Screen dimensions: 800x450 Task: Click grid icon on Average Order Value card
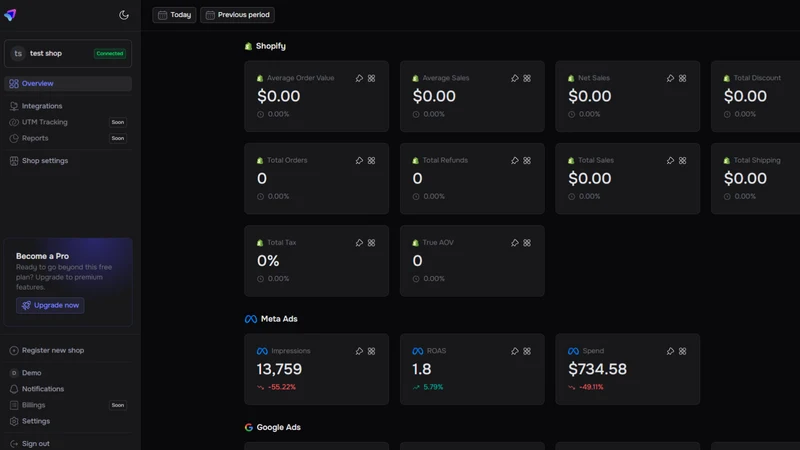(x=371, y=78)
